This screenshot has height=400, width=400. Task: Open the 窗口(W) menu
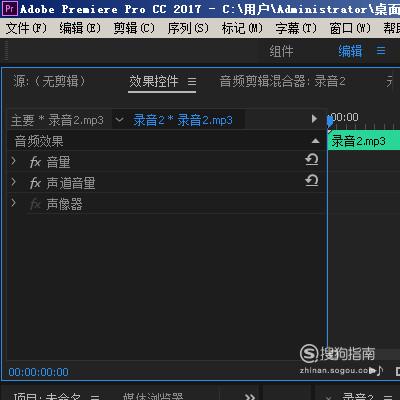pos(350,29)
